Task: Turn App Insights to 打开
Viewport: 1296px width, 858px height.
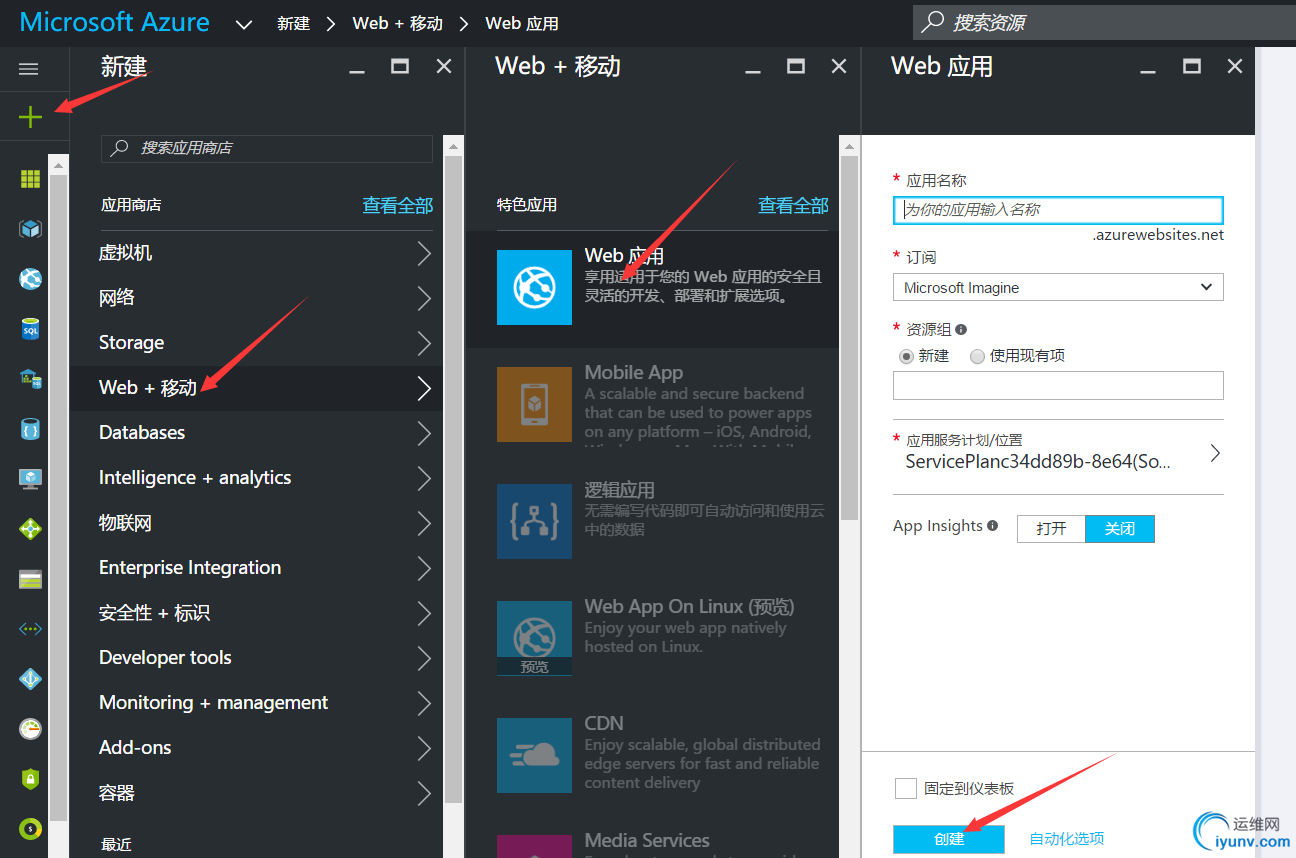Action: [1051, 529]
